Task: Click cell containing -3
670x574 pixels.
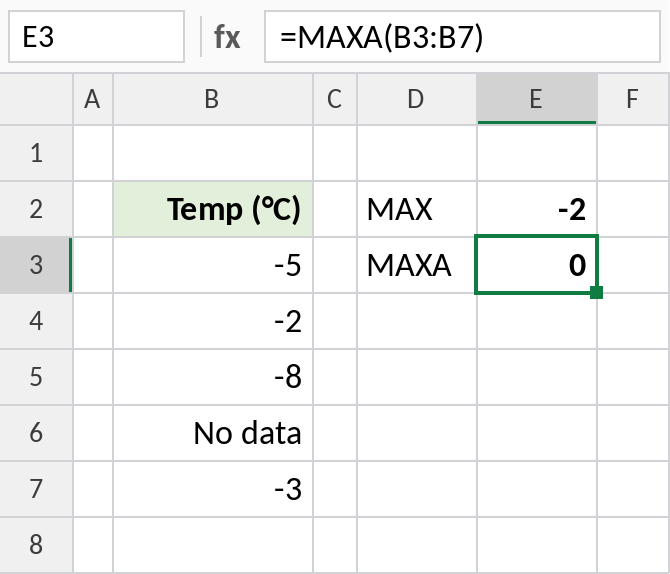Action: [213, 489]
